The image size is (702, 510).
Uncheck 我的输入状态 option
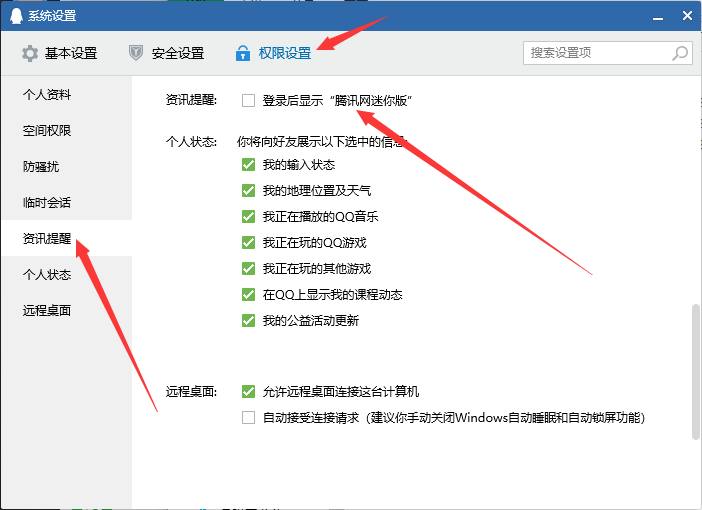click(249, 165)
